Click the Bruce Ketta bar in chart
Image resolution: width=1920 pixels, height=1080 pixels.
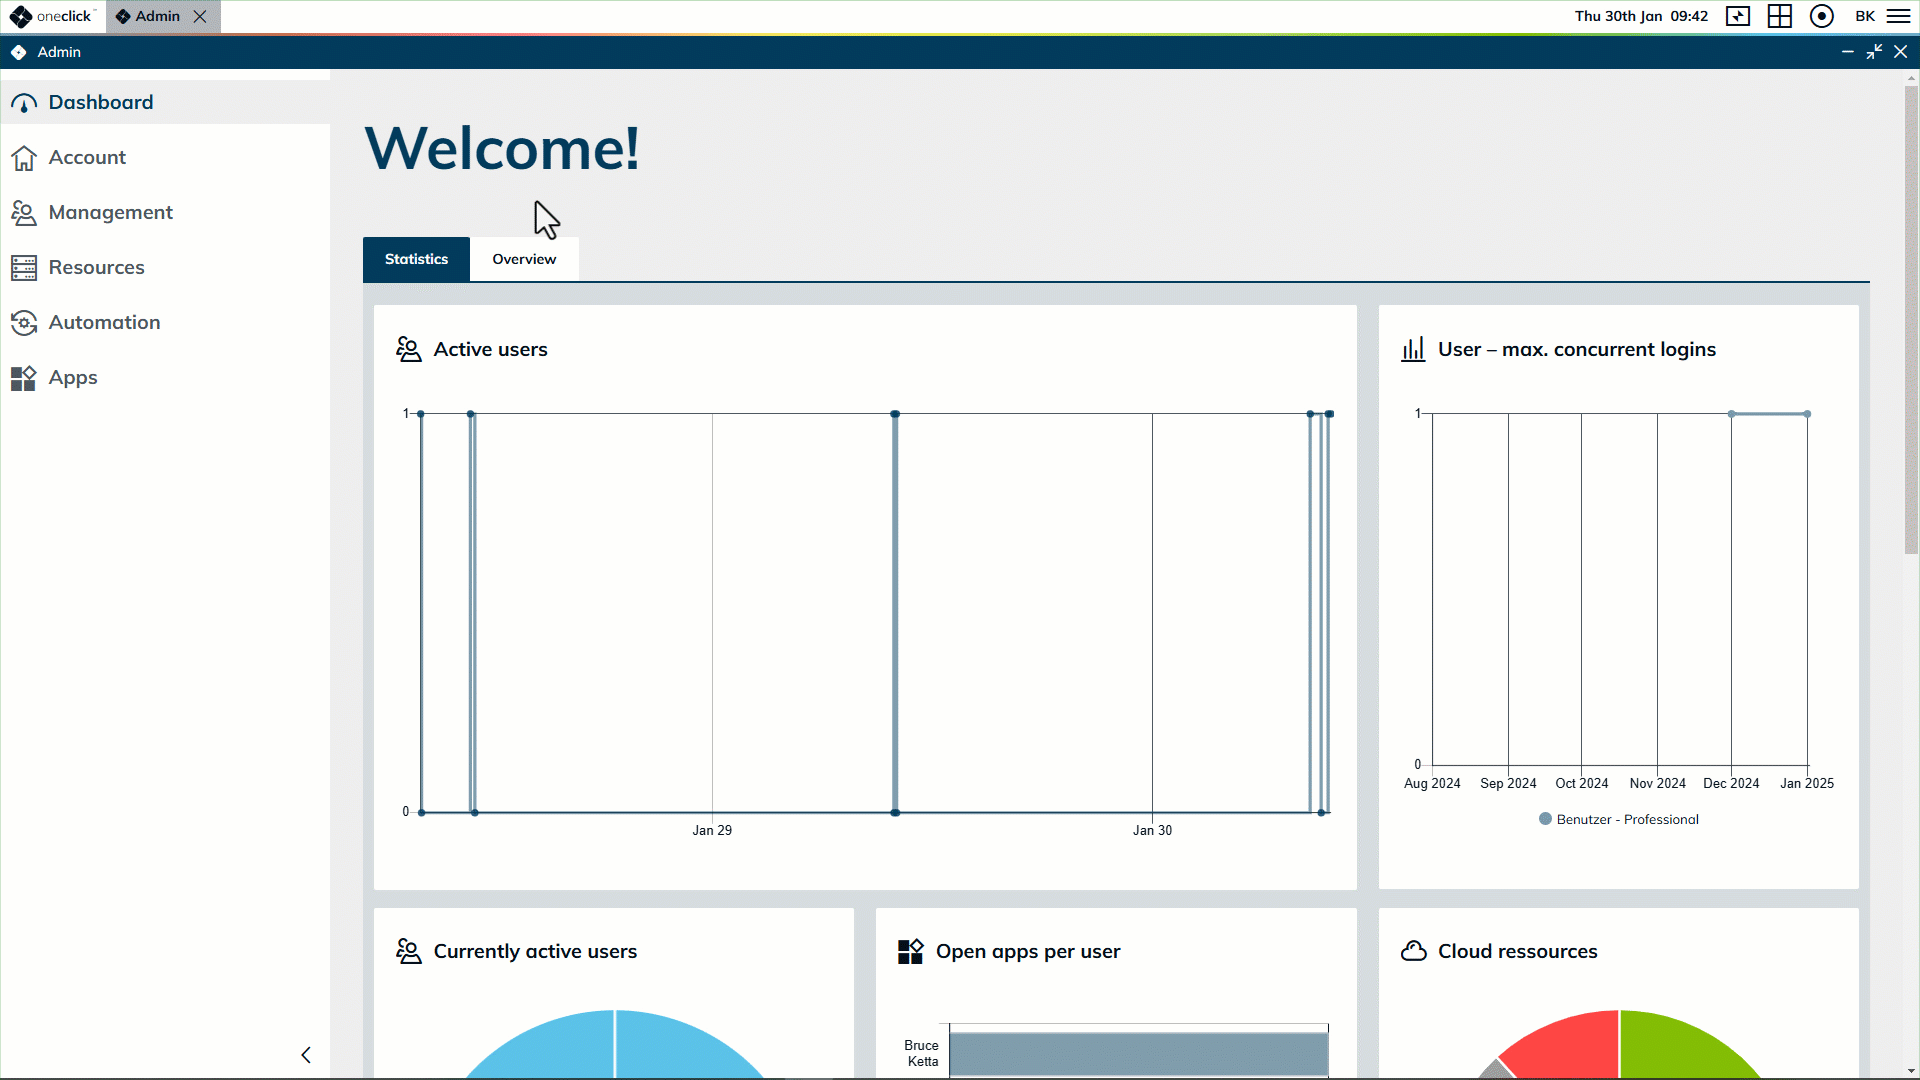[x=1138, y=1054]
